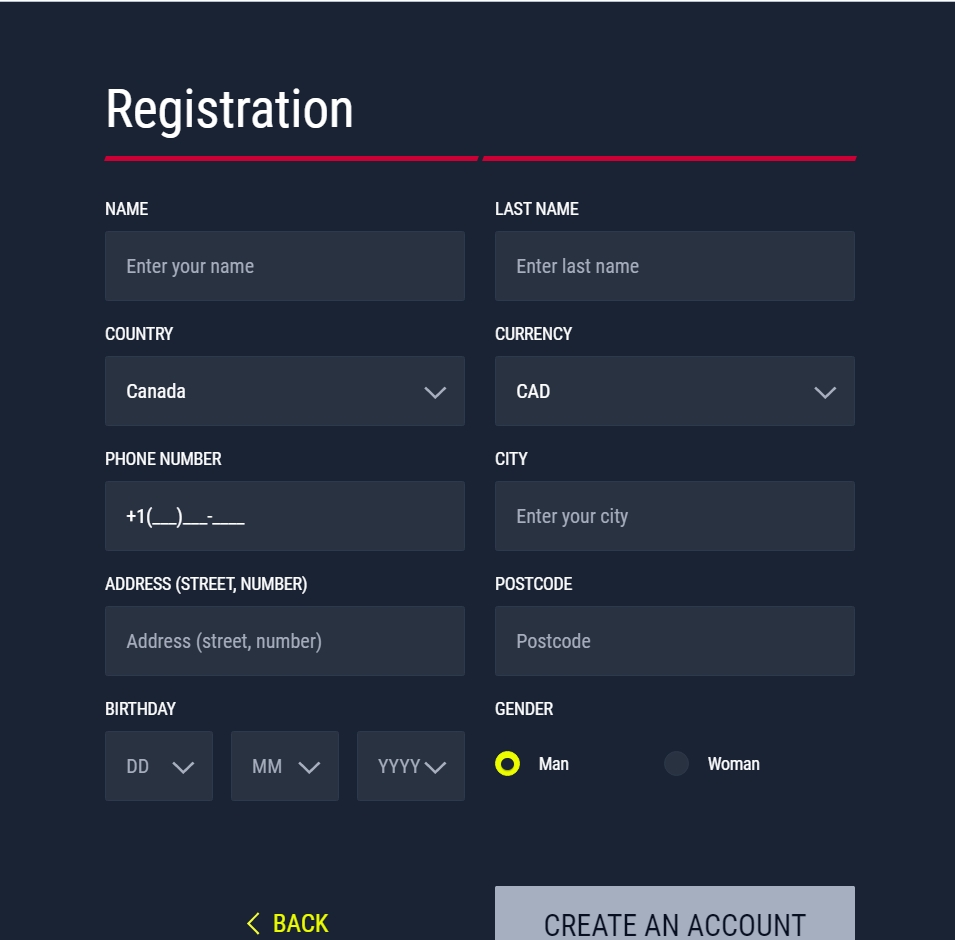
Task: Click the Postcode input field
Action: point(674,641)
